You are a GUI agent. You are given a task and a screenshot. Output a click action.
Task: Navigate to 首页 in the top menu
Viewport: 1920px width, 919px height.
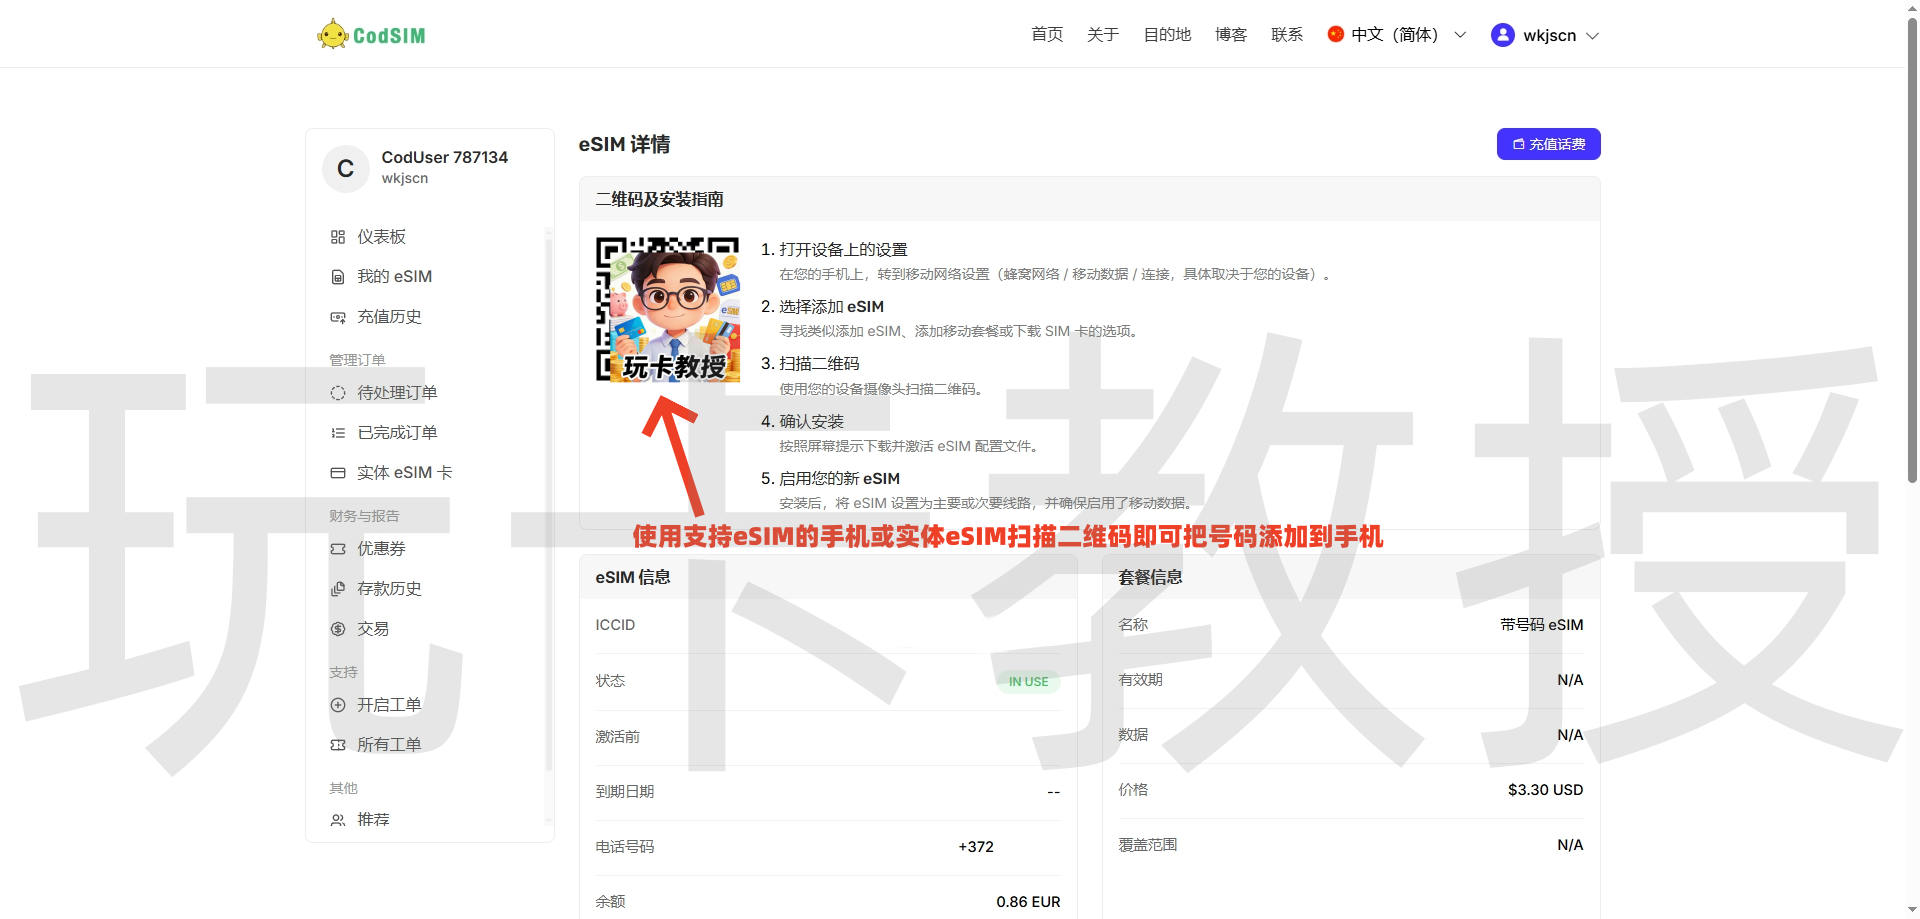pyautogui.click(x=1046, y=34)
